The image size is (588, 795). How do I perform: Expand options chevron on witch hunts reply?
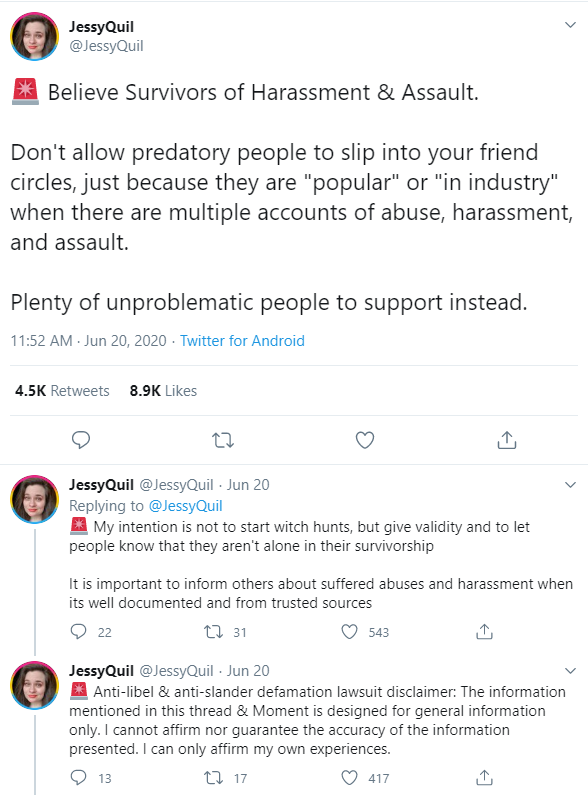pos(570,485)
